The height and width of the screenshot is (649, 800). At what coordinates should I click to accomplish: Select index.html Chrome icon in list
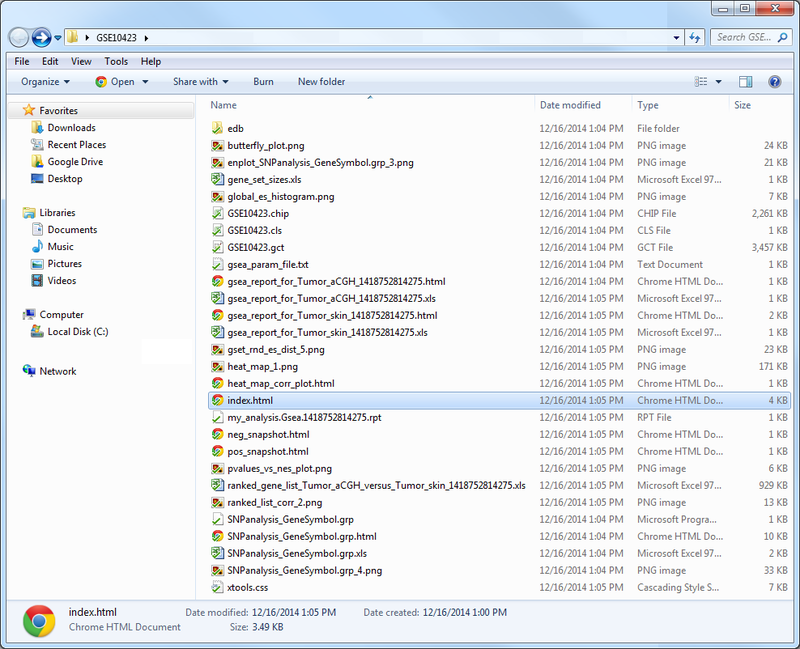tap(217, 401)
